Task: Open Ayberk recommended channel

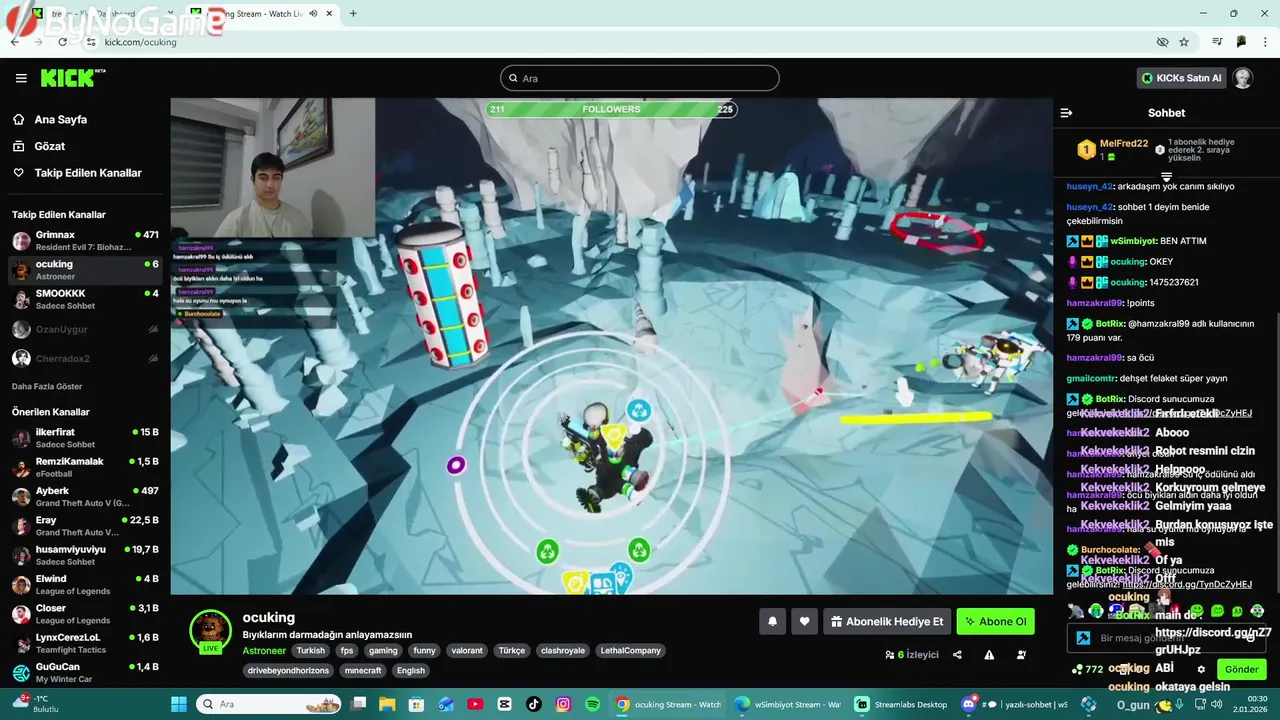Action: [85, 497]
